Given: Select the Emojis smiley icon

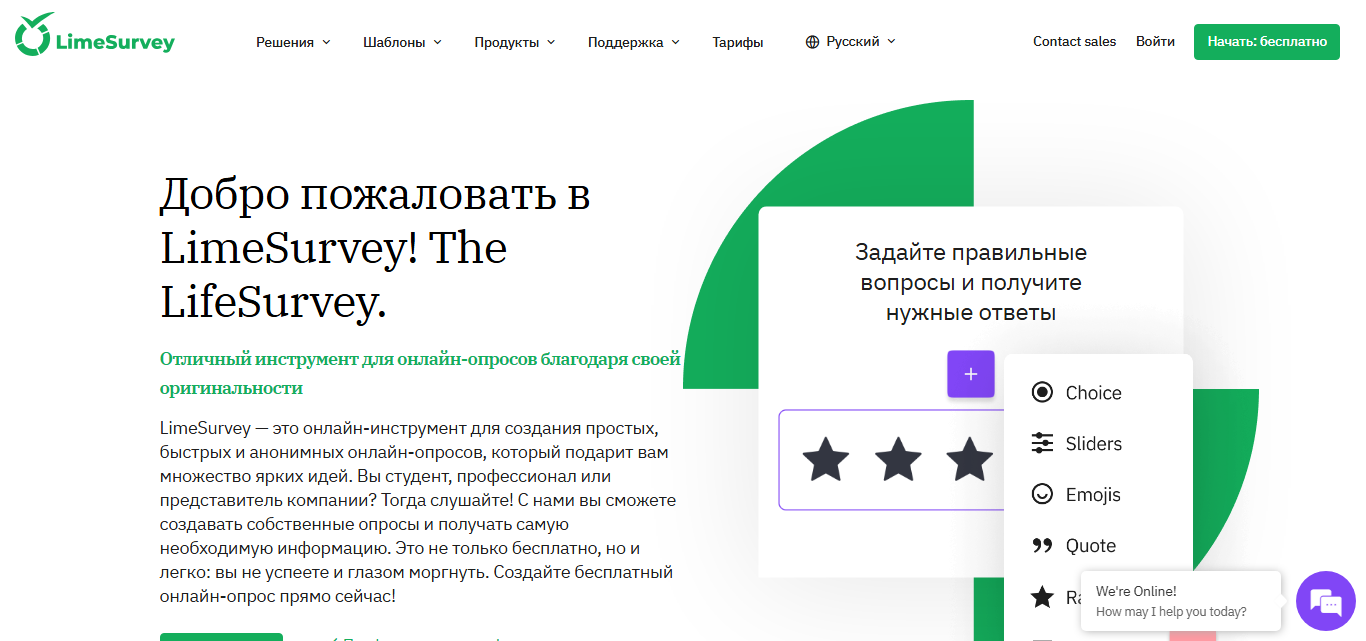Looking at the screenshot, I should (1042, 494).
